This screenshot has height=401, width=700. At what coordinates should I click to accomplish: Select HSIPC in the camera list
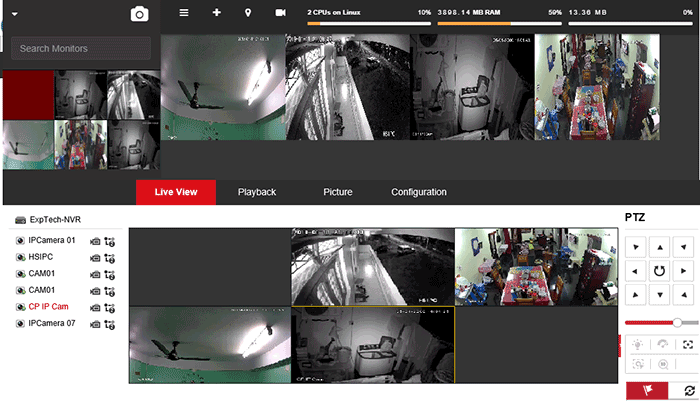41,257
